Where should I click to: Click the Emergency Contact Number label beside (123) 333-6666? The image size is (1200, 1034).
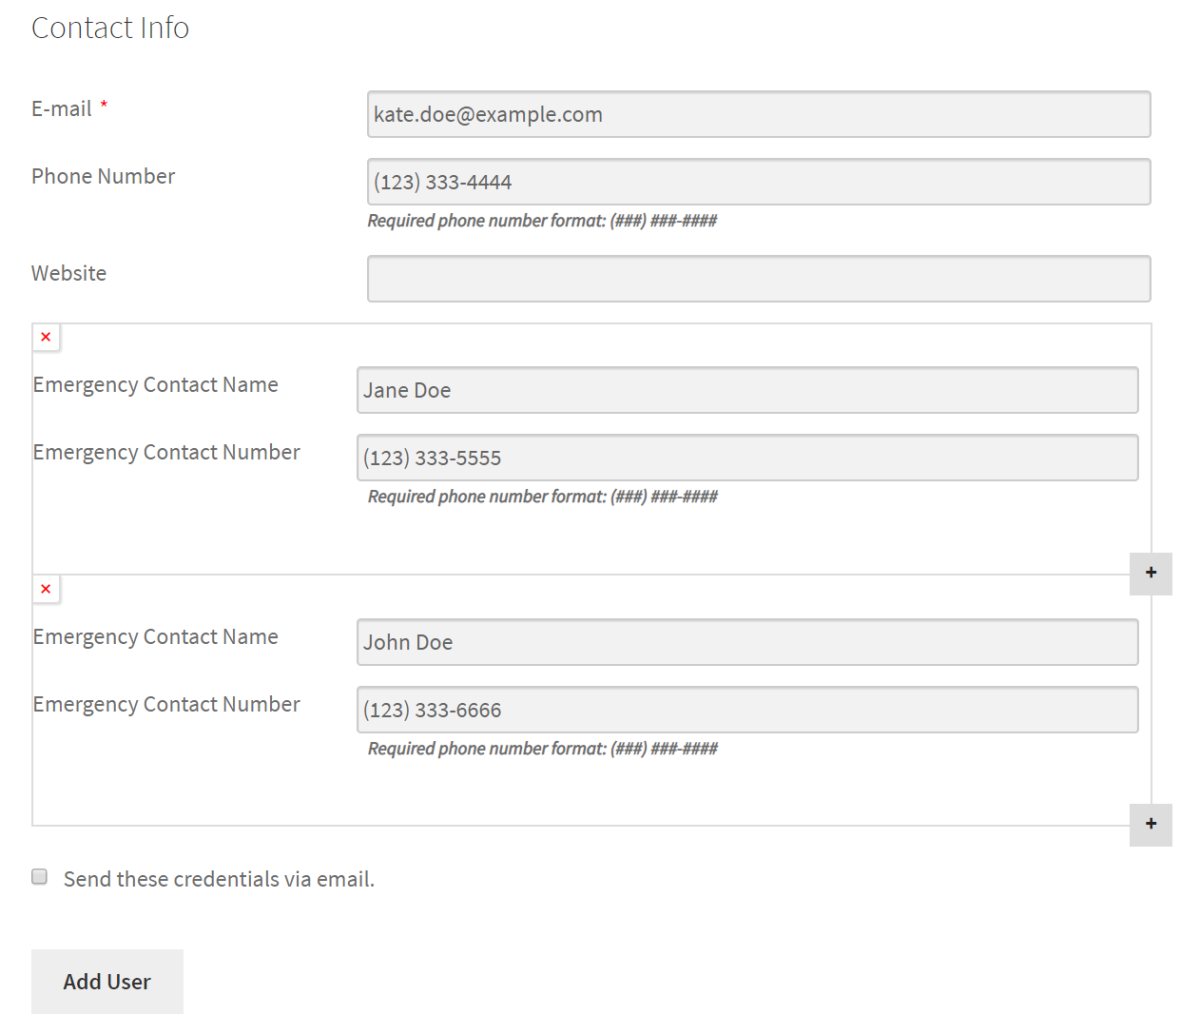pos(166,705)
